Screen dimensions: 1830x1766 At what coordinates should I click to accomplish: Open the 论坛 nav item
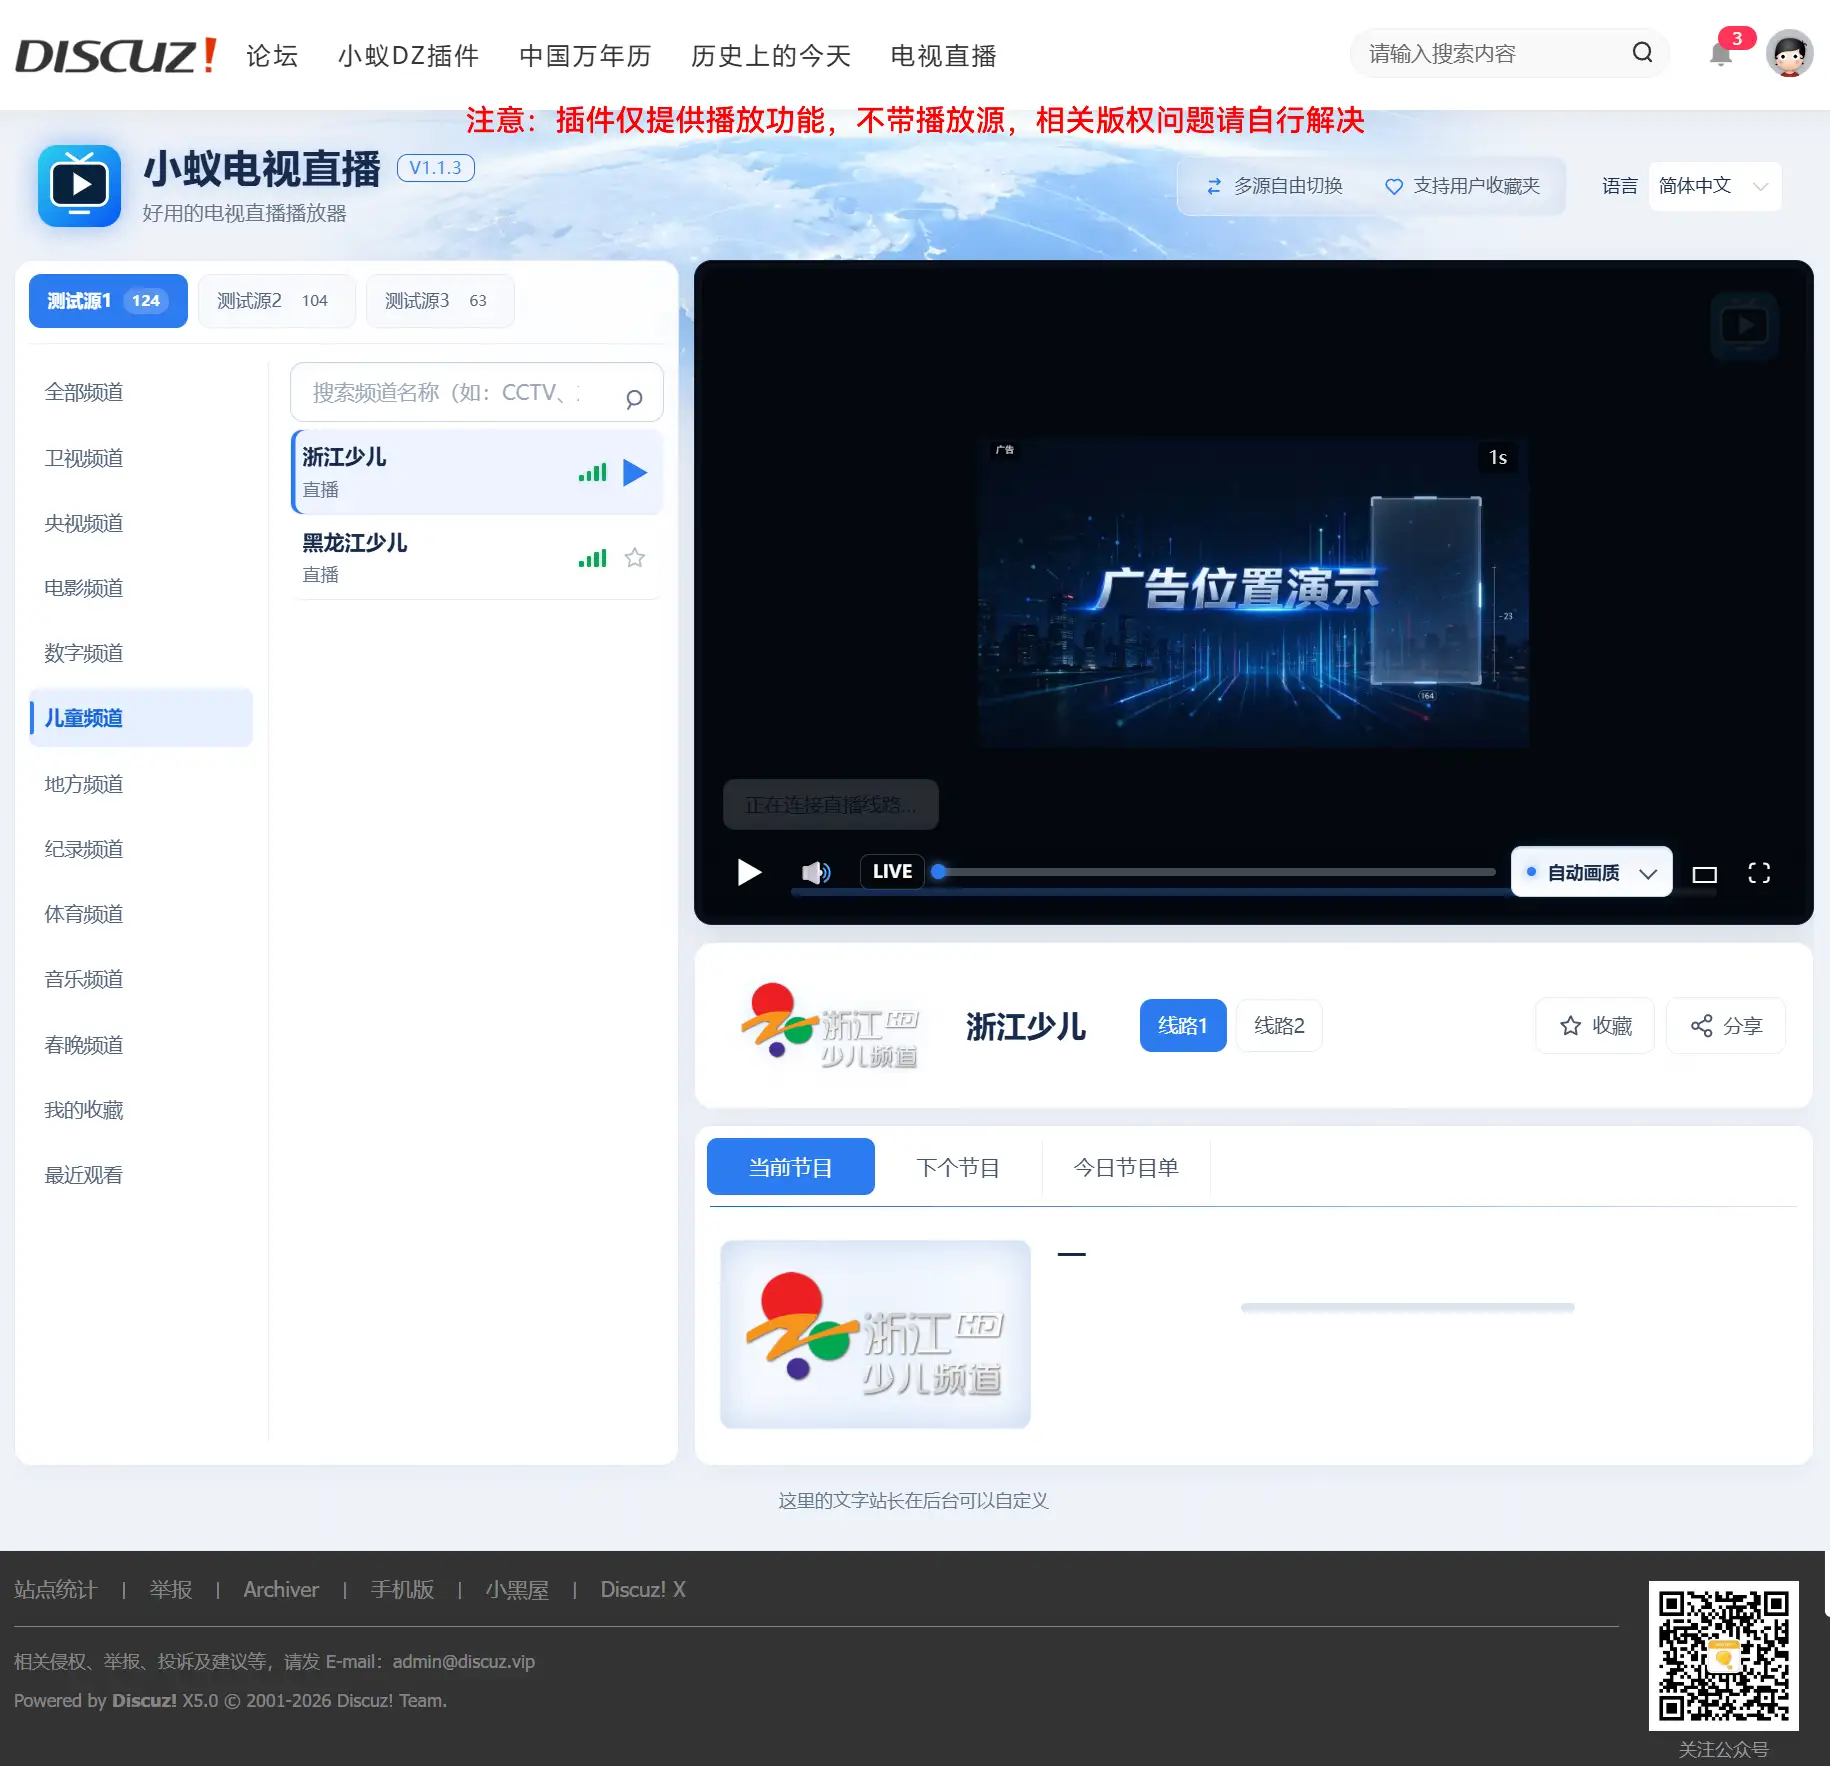(272, 56)
